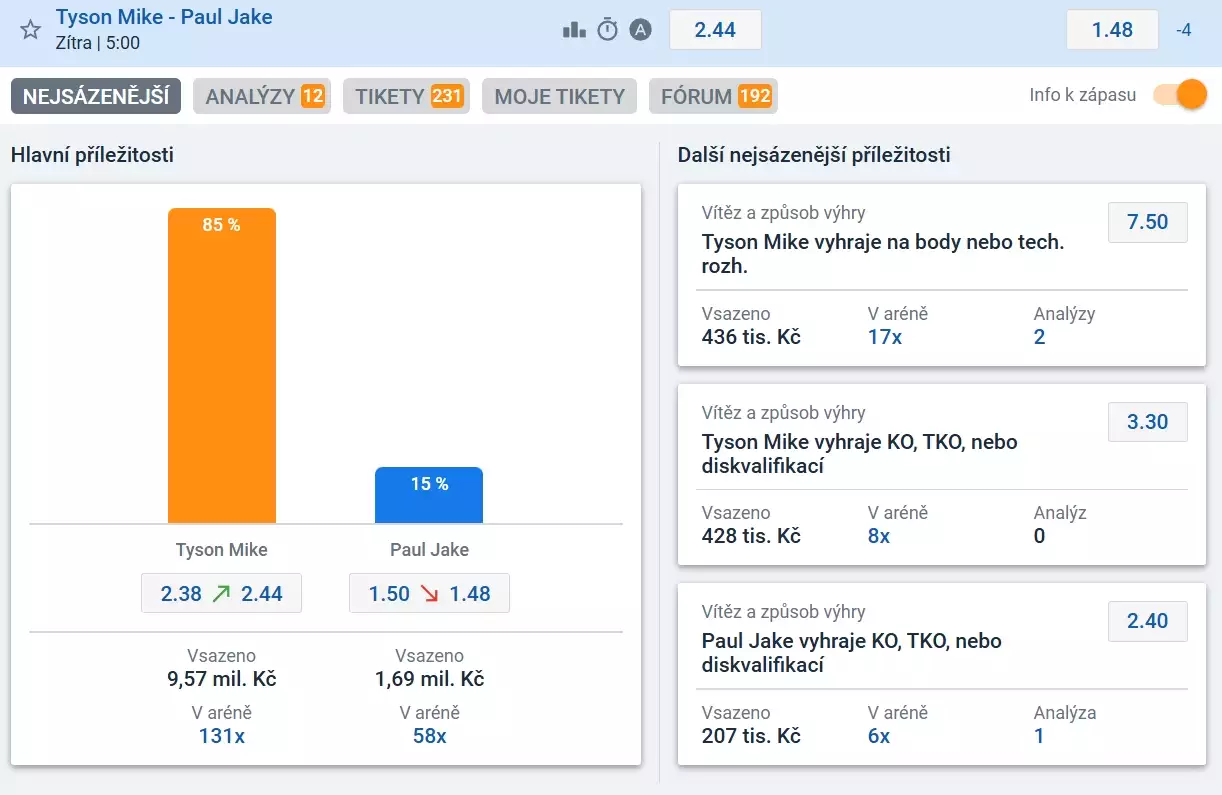Toggle the Info k zápasu switch
This screenshot has width=1222, height=795.
pyautogui.click(x=1180, y=95)
